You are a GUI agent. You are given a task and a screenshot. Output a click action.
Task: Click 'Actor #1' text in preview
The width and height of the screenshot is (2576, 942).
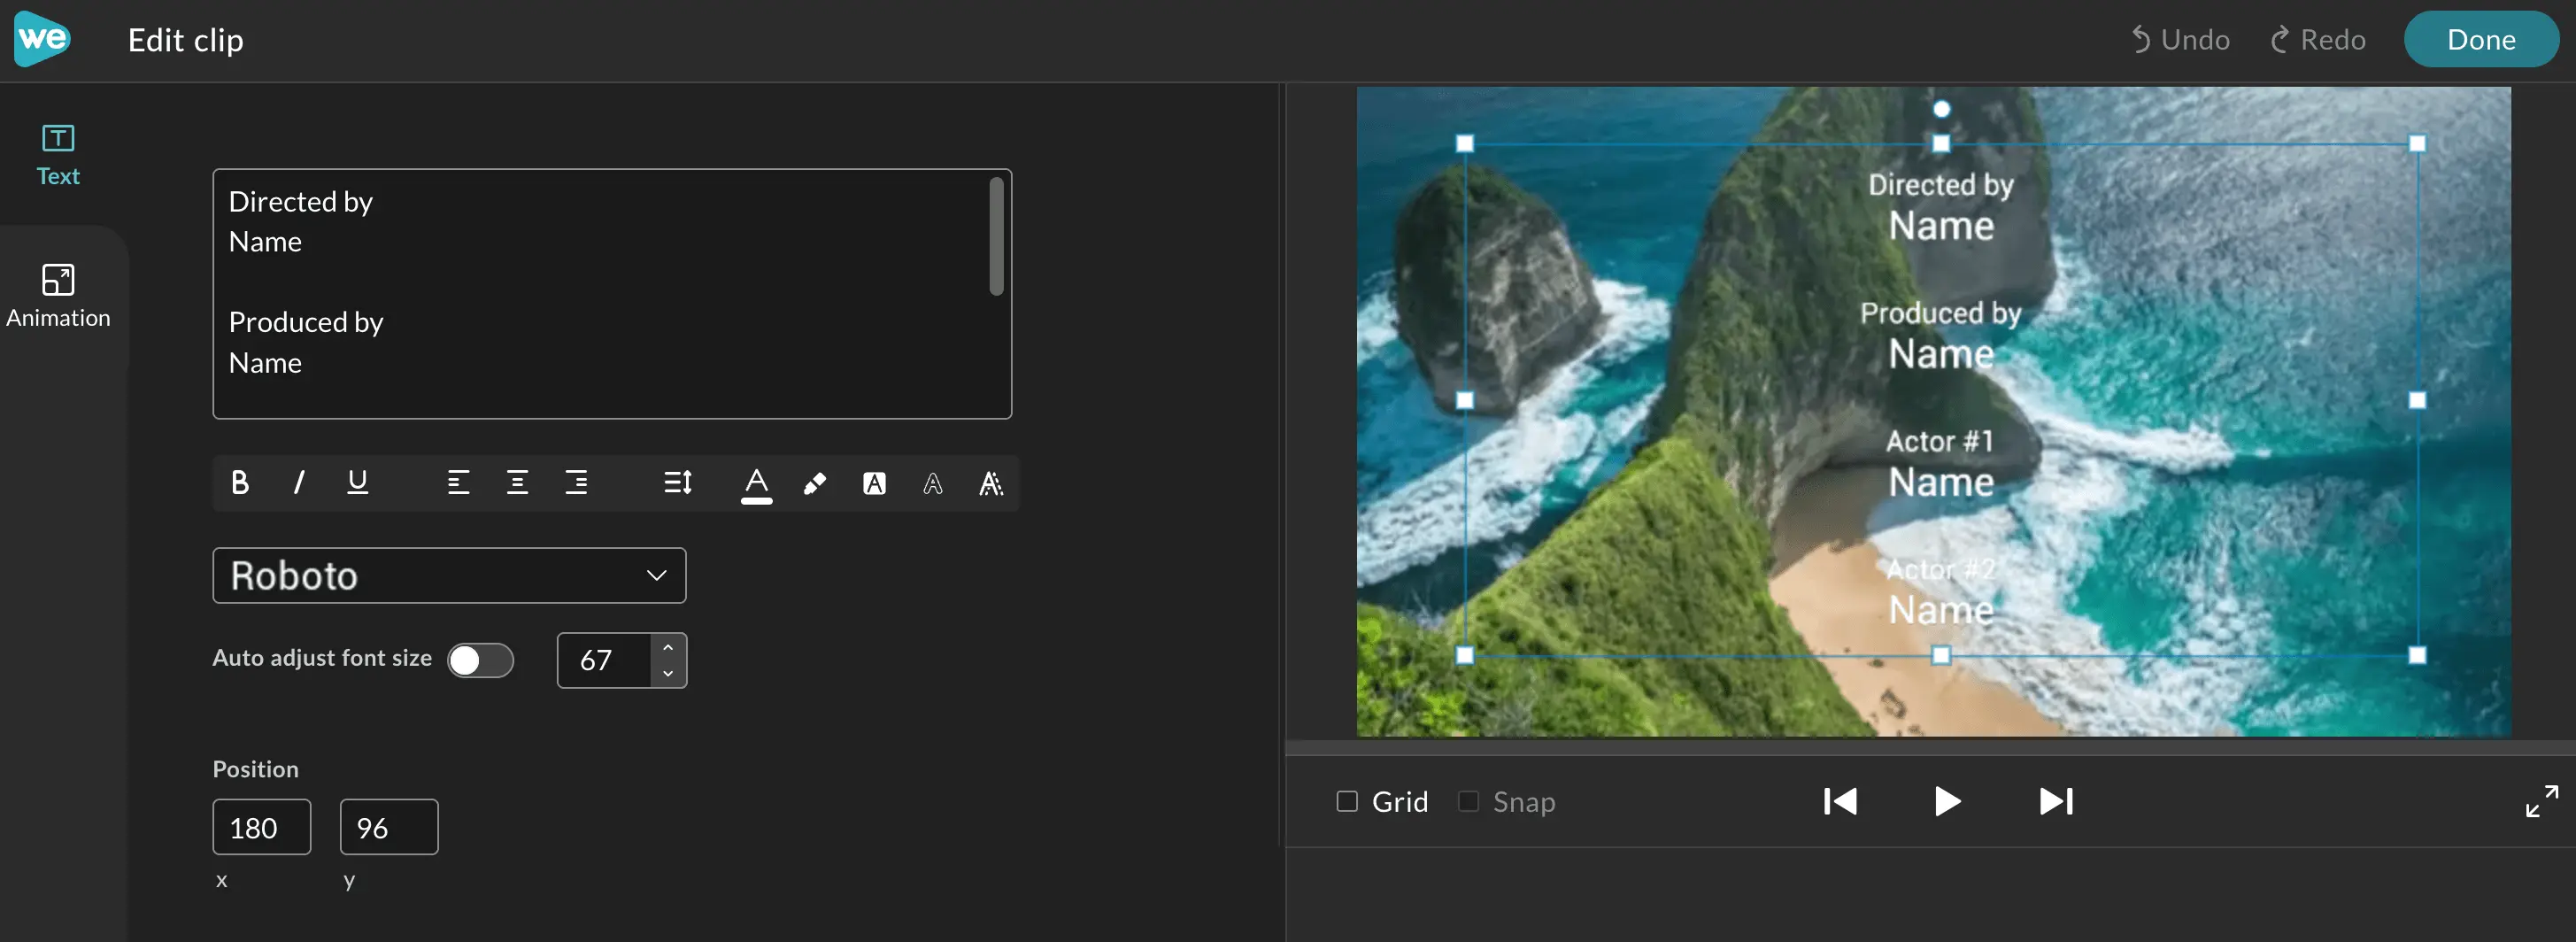(x=1940, y=441)
